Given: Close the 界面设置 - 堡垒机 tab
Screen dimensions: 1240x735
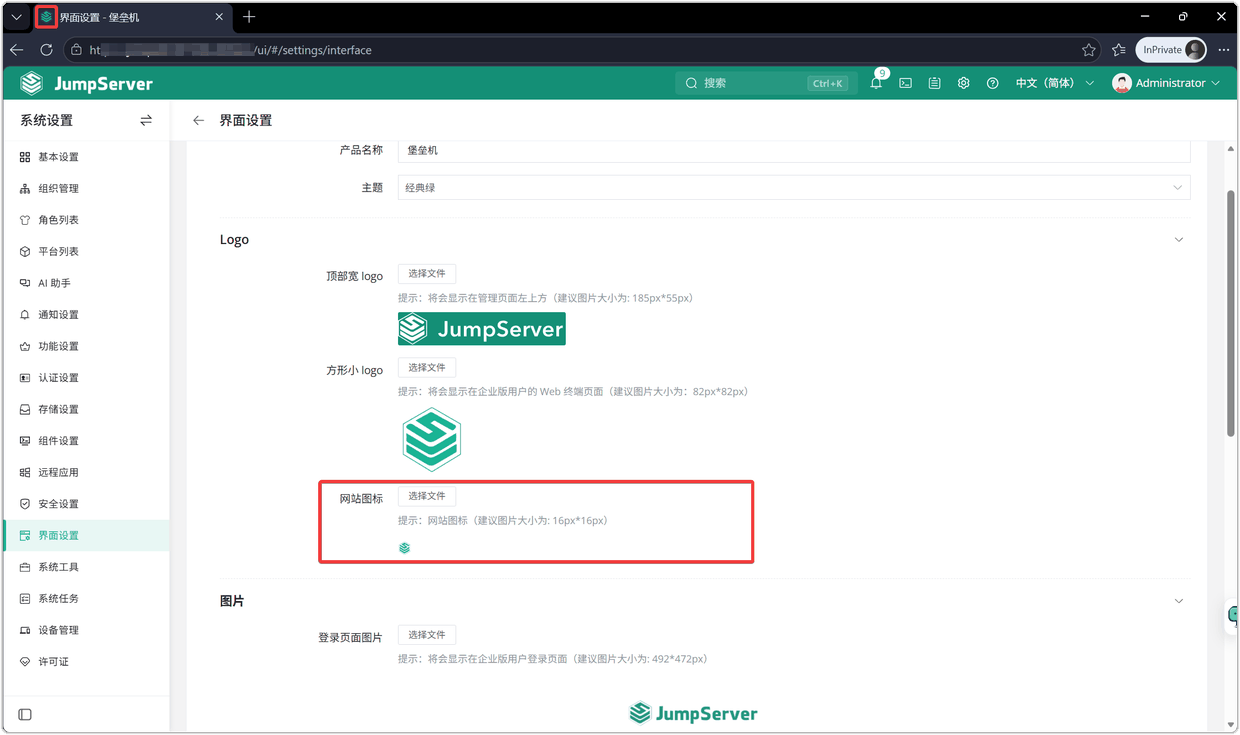Looking at the screenshot, I should coord(219,17).
